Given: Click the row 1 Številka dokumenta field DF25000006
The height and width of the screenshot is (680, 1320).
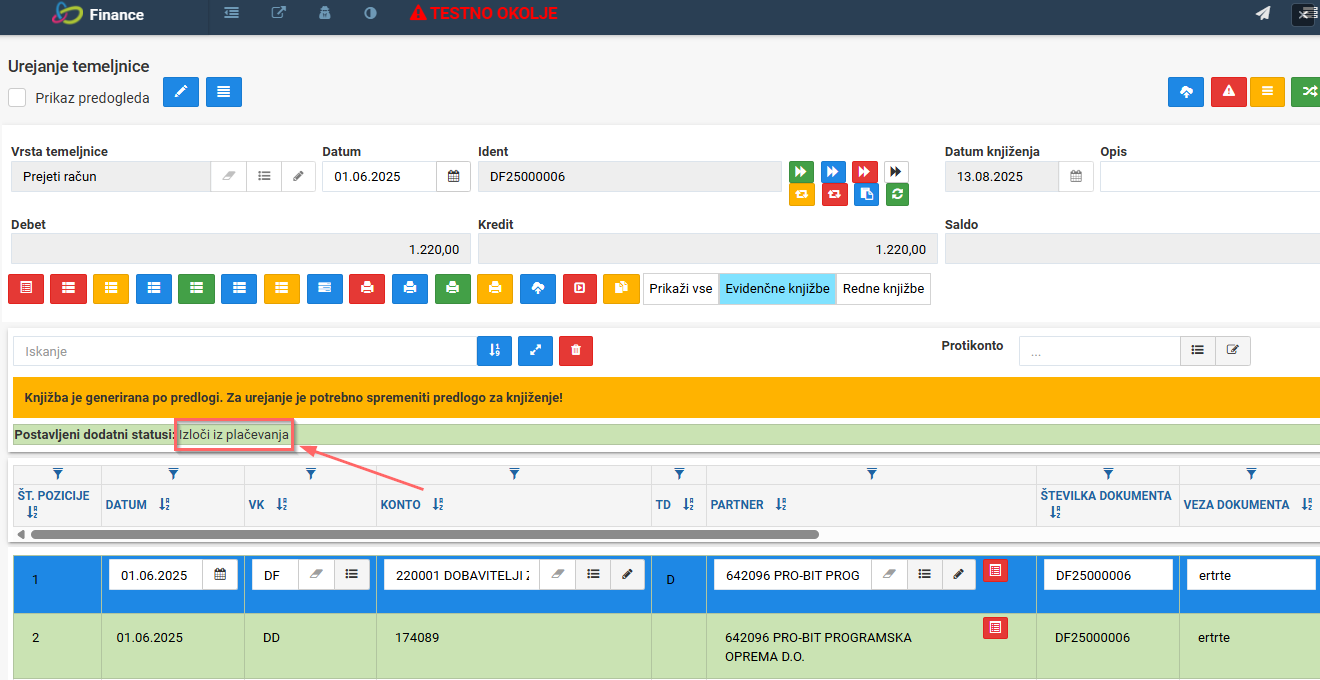Looking at the screenshot, I should 1108,575.
